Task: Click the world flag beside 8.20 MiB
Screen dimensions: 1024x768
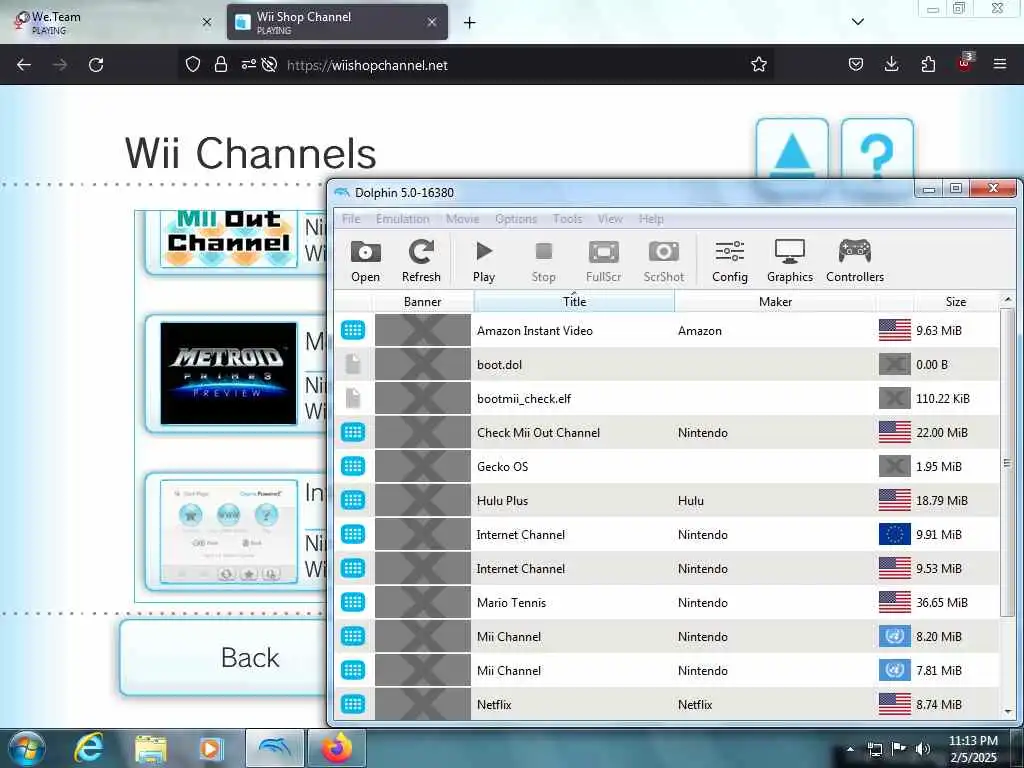Action: (895, 636)
